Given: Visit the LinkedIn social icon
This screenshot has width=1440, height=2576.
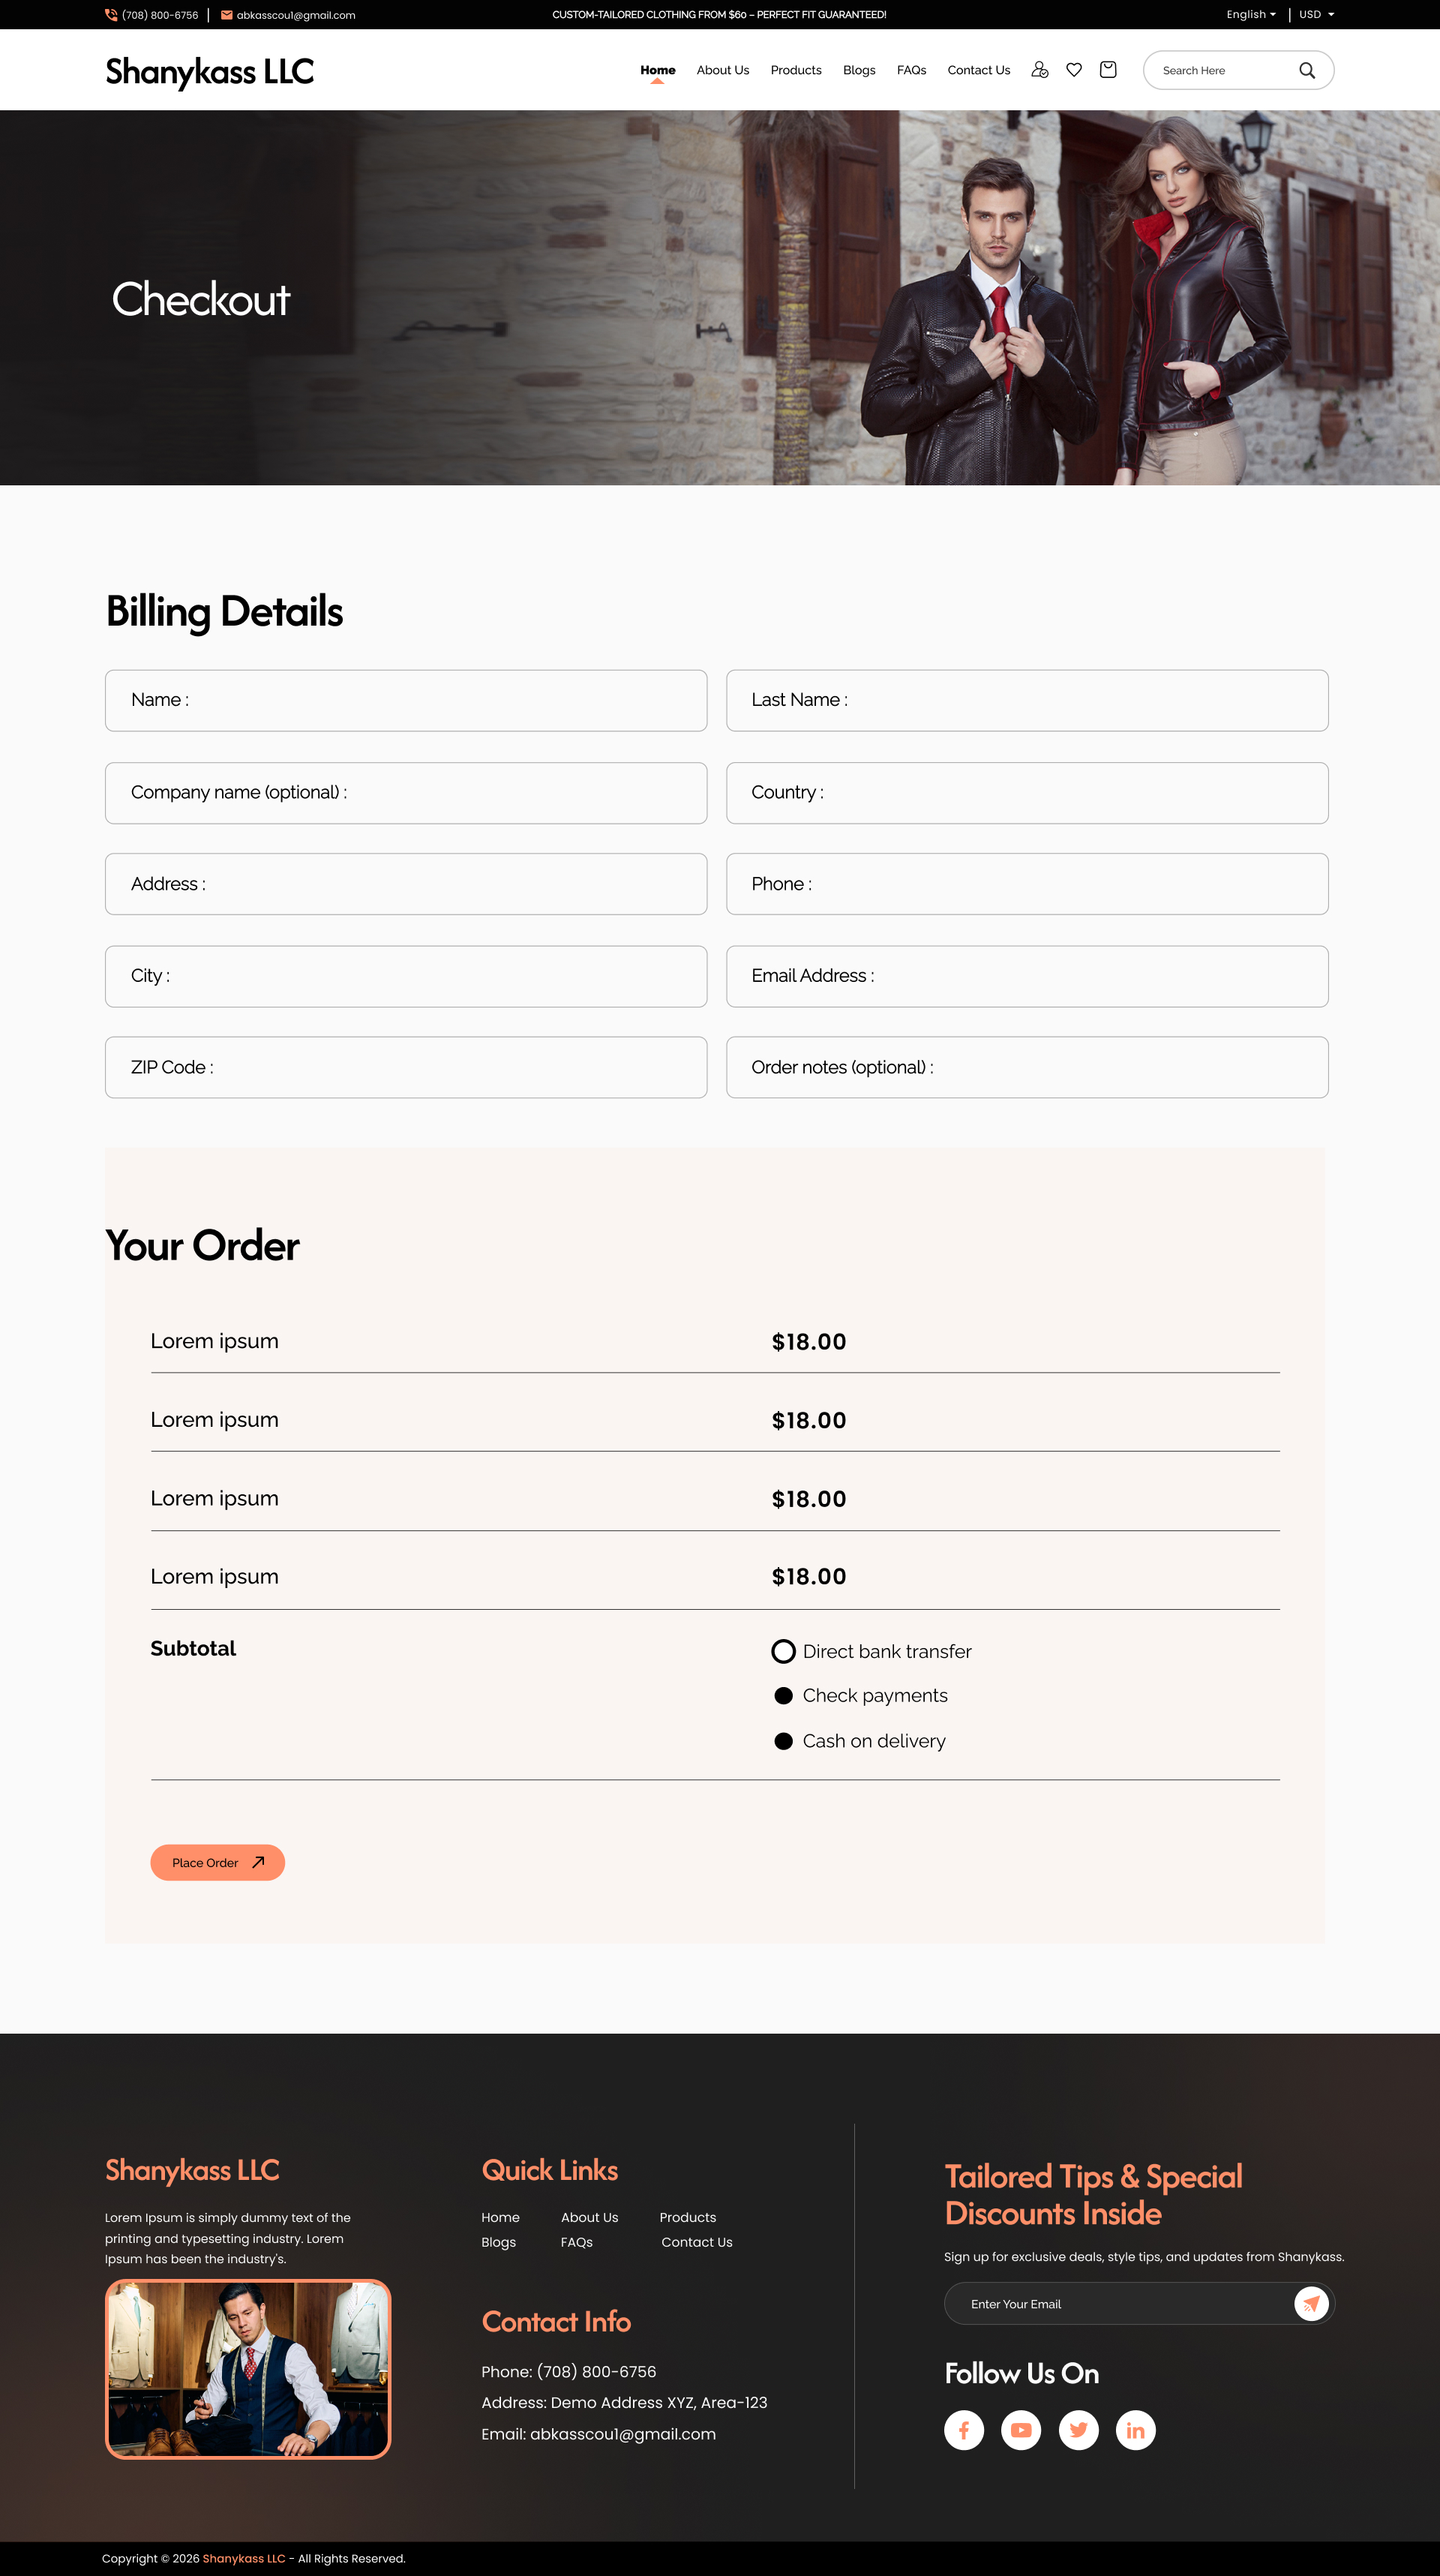Looking at the screenshot, I should tap(1135, 2430).
